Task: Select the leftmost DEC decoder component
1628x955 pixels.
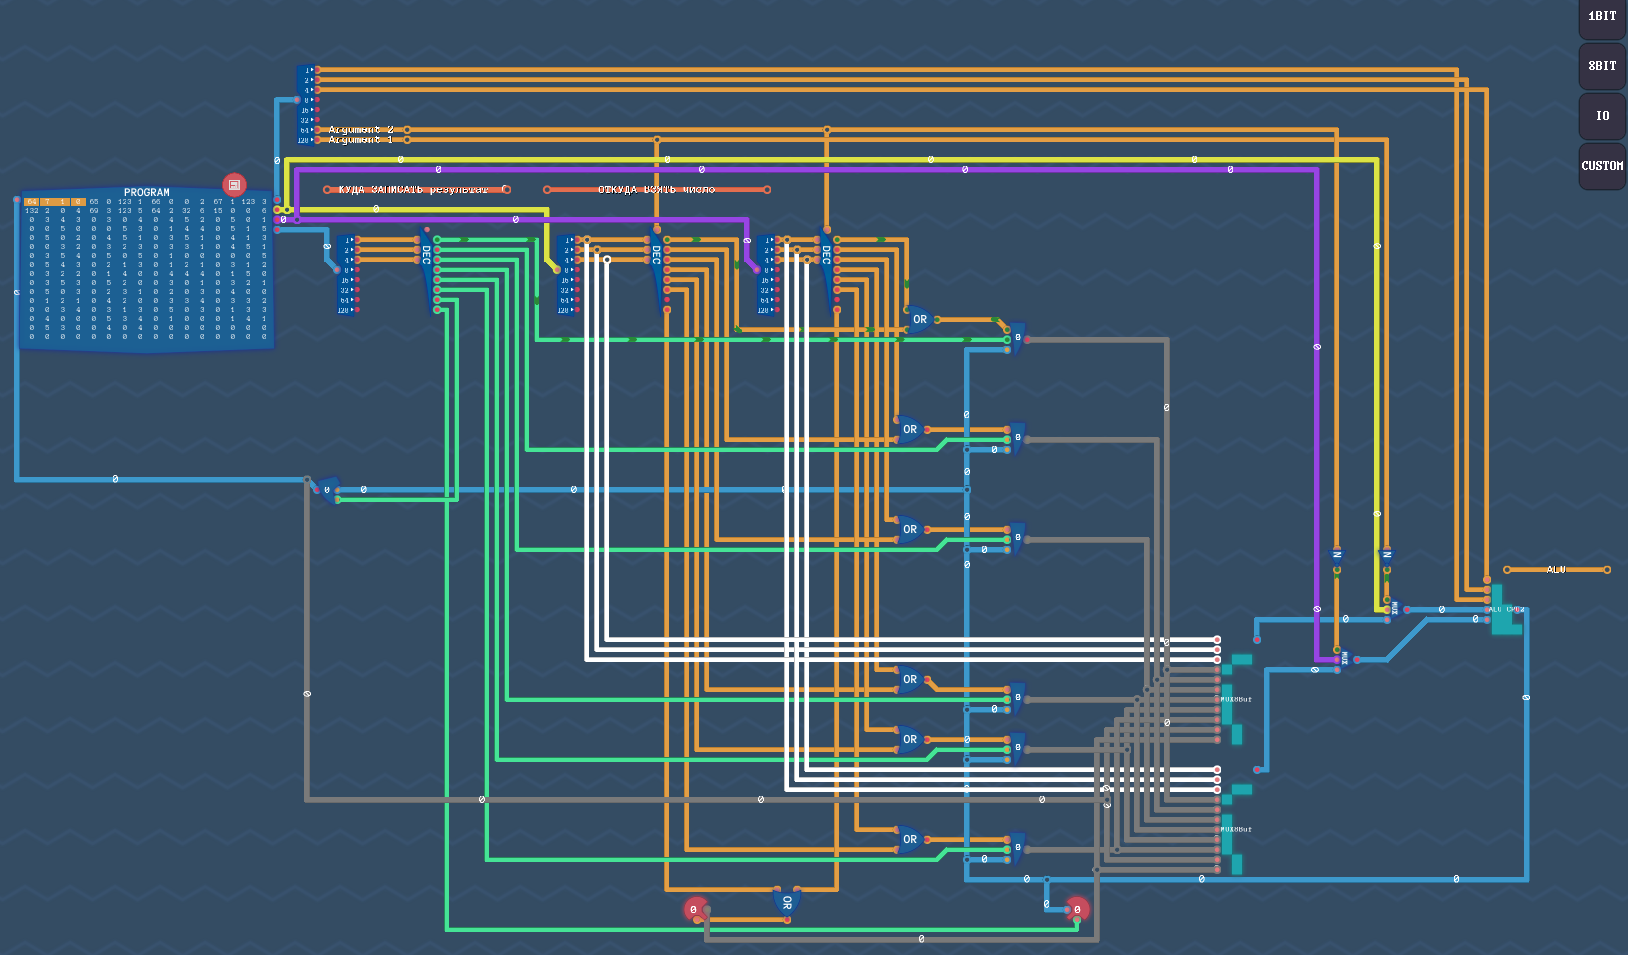Action: 427,268
